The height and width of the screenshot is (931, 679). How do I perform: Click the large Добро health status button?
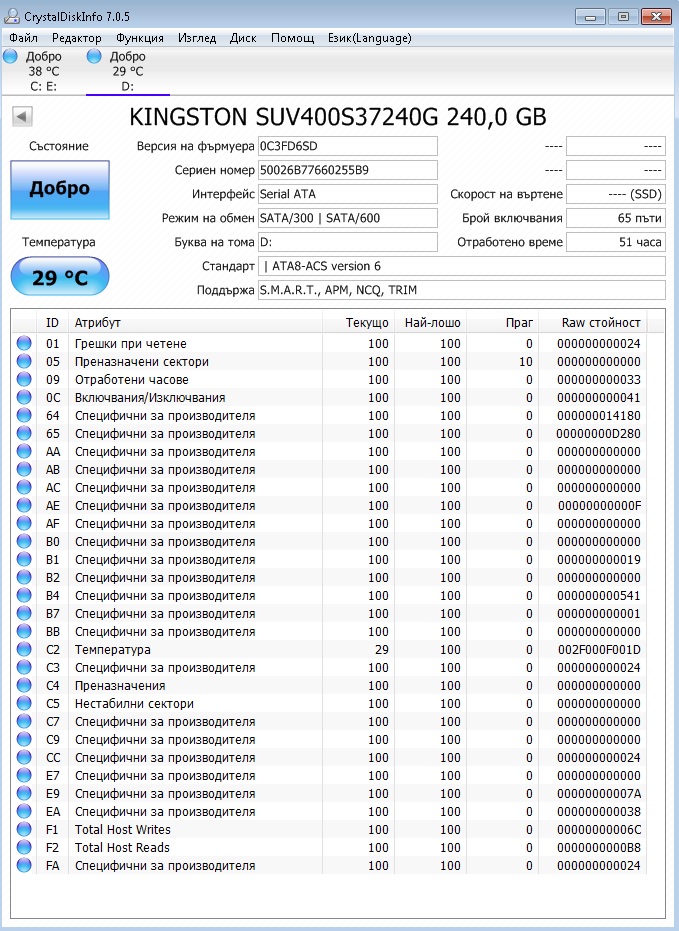point(60,189)
